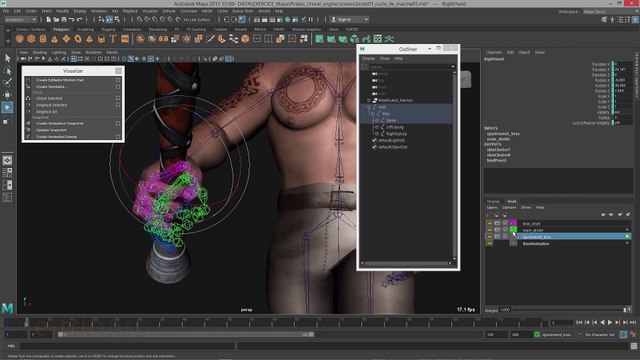Create a polygon sphere from shelf
This screenshot has width=640, height=360.
pyautogui.click(x=20, y=39)
